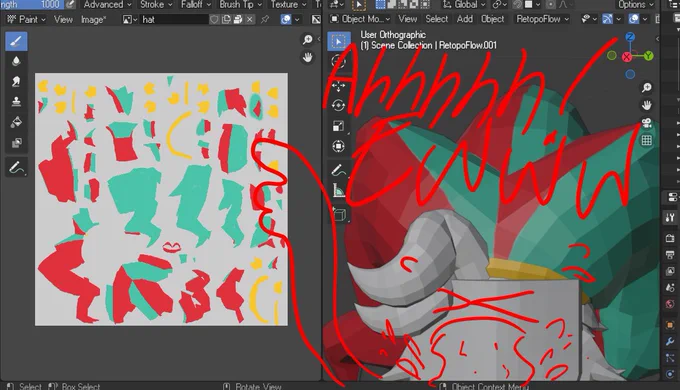
Task: Expand the Texture dropdown
Action: click(288, 4)
